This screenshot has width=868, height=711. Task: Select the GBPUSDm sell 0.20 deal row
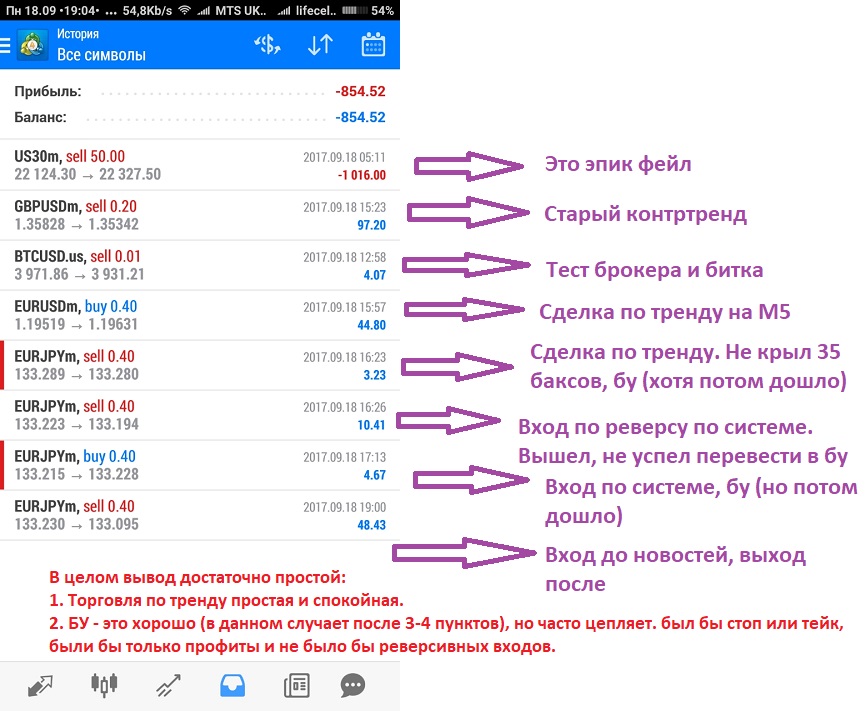click(200, 215)
